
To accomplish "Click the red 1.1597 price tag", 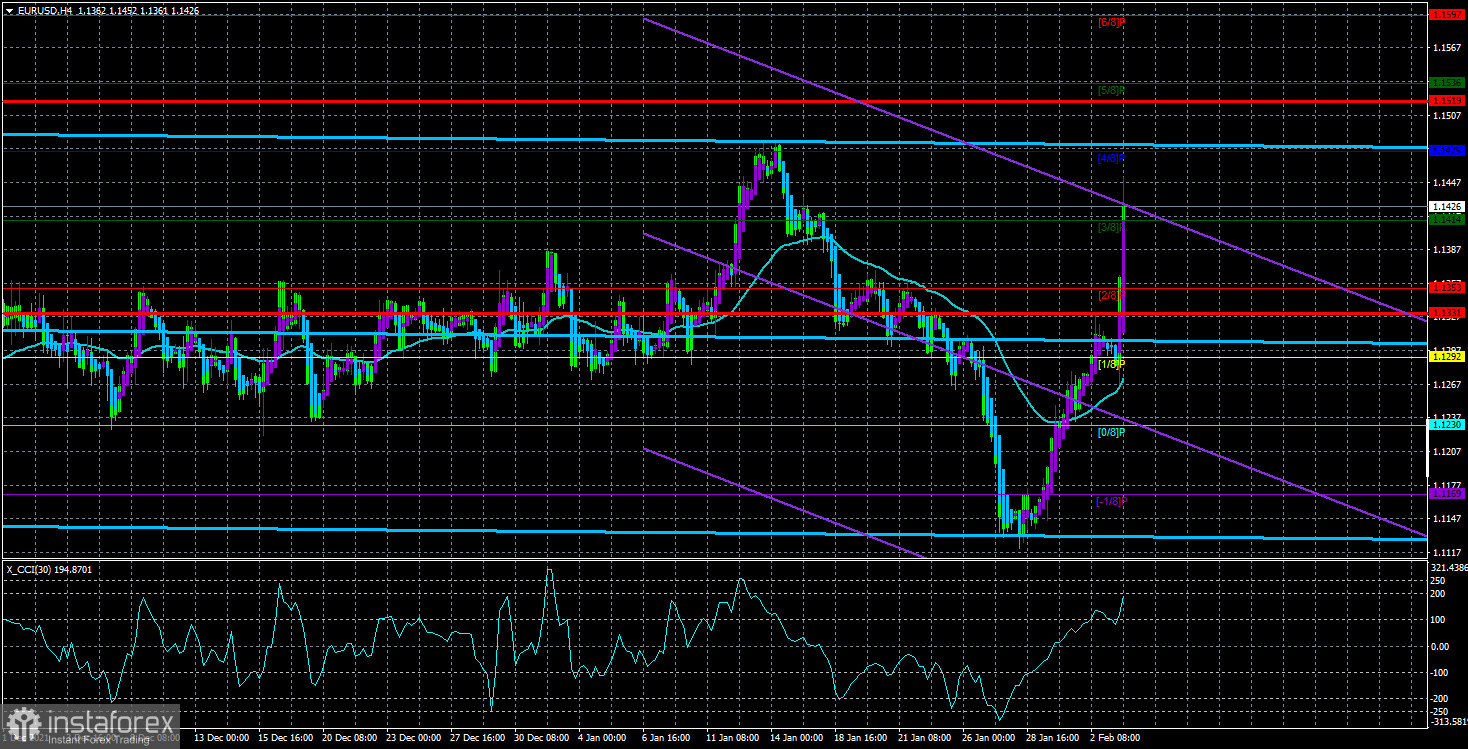I will pyautogui.click(x=1447, y=15).
